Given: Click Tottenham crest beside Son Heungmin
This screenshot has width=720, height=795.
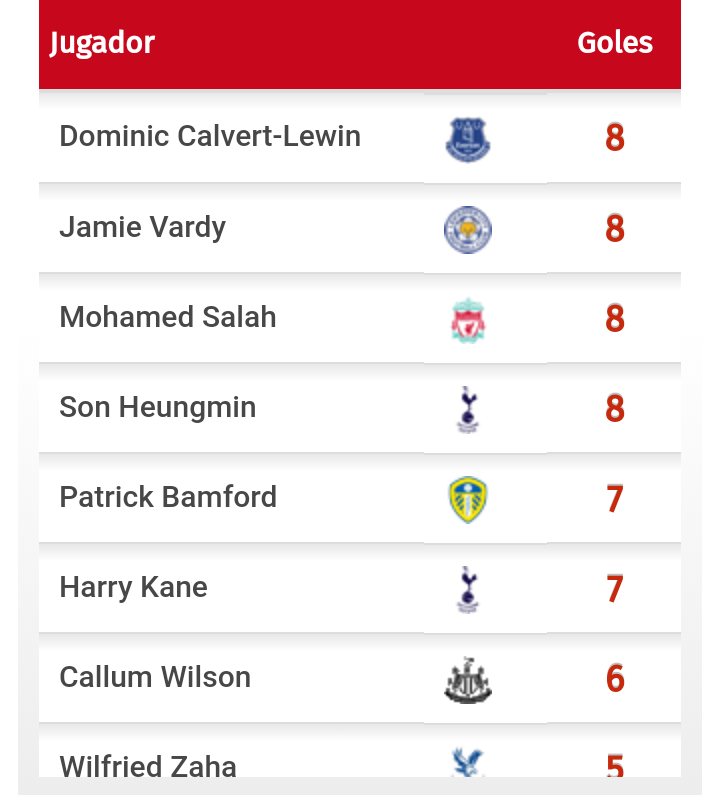Looking at the screenshot, I should click(468, 409).
